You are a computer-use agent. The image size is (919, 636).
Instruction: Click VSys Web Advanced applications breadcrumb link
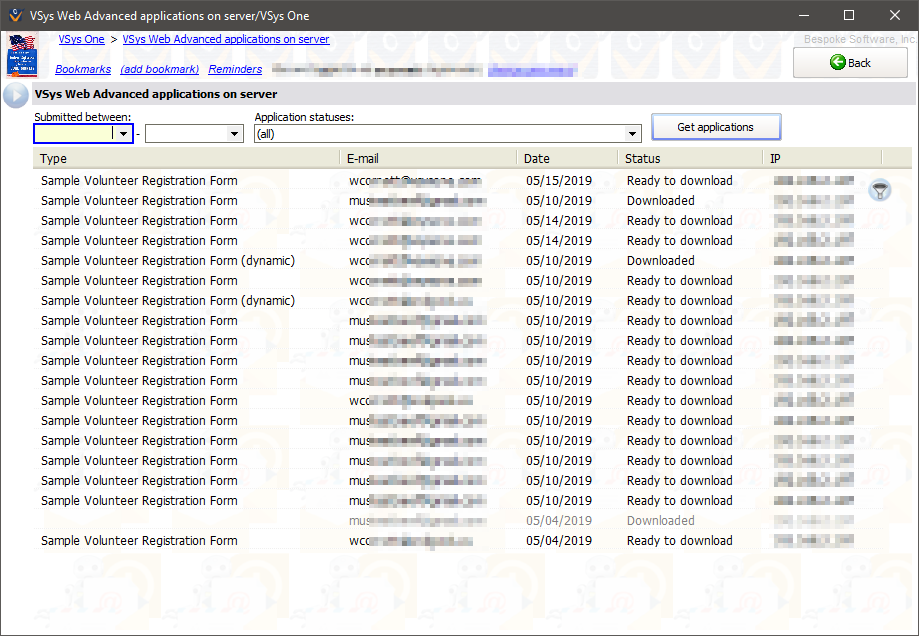click(x=226, y=40)
